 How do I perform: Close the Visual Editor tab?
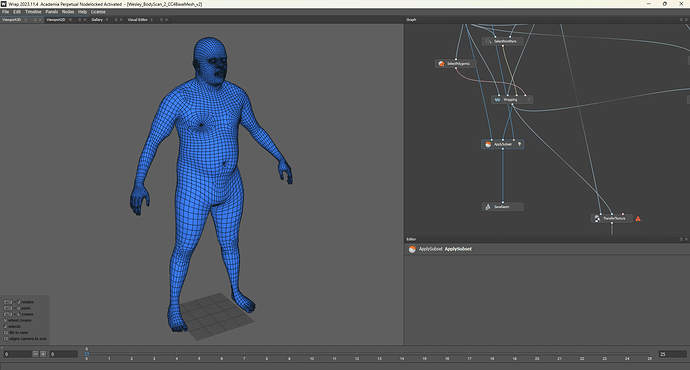pos(166,20)
